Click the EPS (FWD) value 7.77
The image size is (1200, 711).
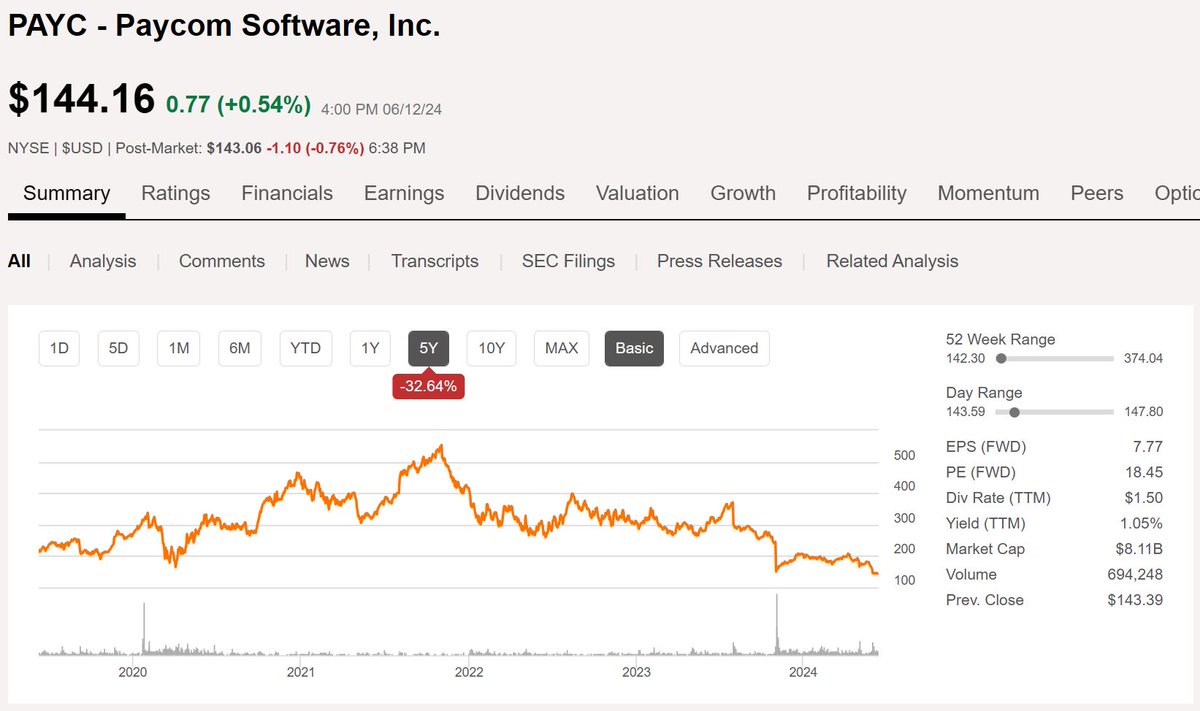[1148, 446]
